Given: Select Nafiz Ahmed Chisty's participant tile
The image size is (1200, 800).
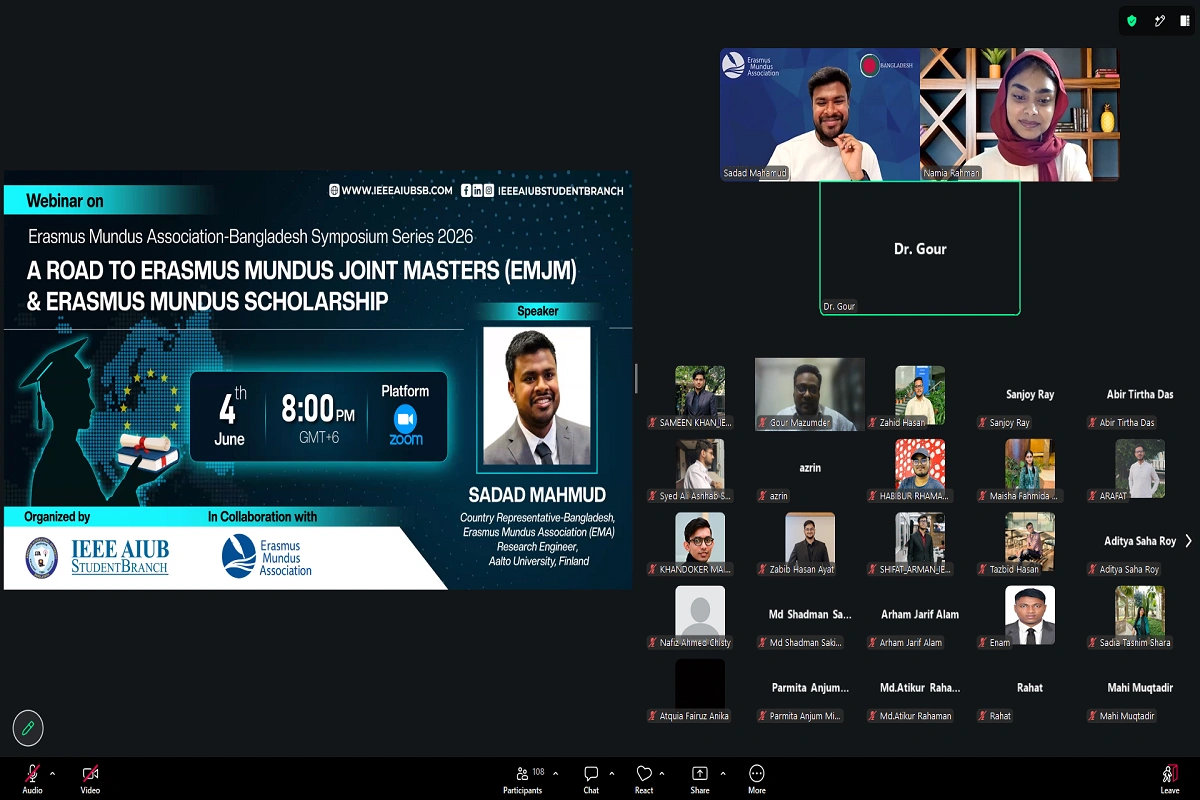Looking at the screenshot, I should [x=700, y=616].
